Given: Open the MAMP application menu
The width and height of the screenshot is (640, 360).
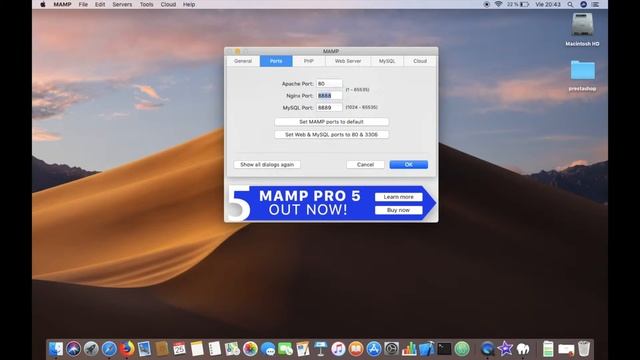Looking at the screenshot, I should point(62,4).
